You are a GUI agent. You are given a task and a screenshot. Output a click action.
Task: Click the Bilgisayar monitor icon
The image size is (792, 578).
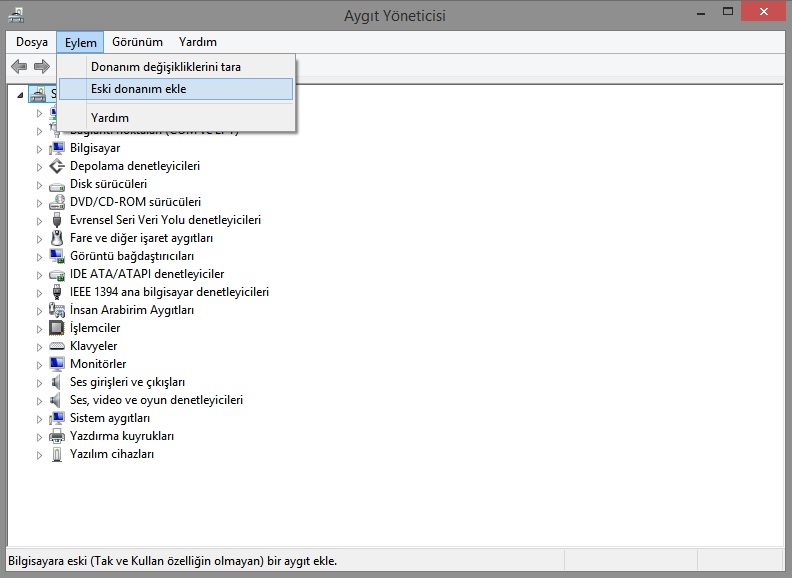57,148
